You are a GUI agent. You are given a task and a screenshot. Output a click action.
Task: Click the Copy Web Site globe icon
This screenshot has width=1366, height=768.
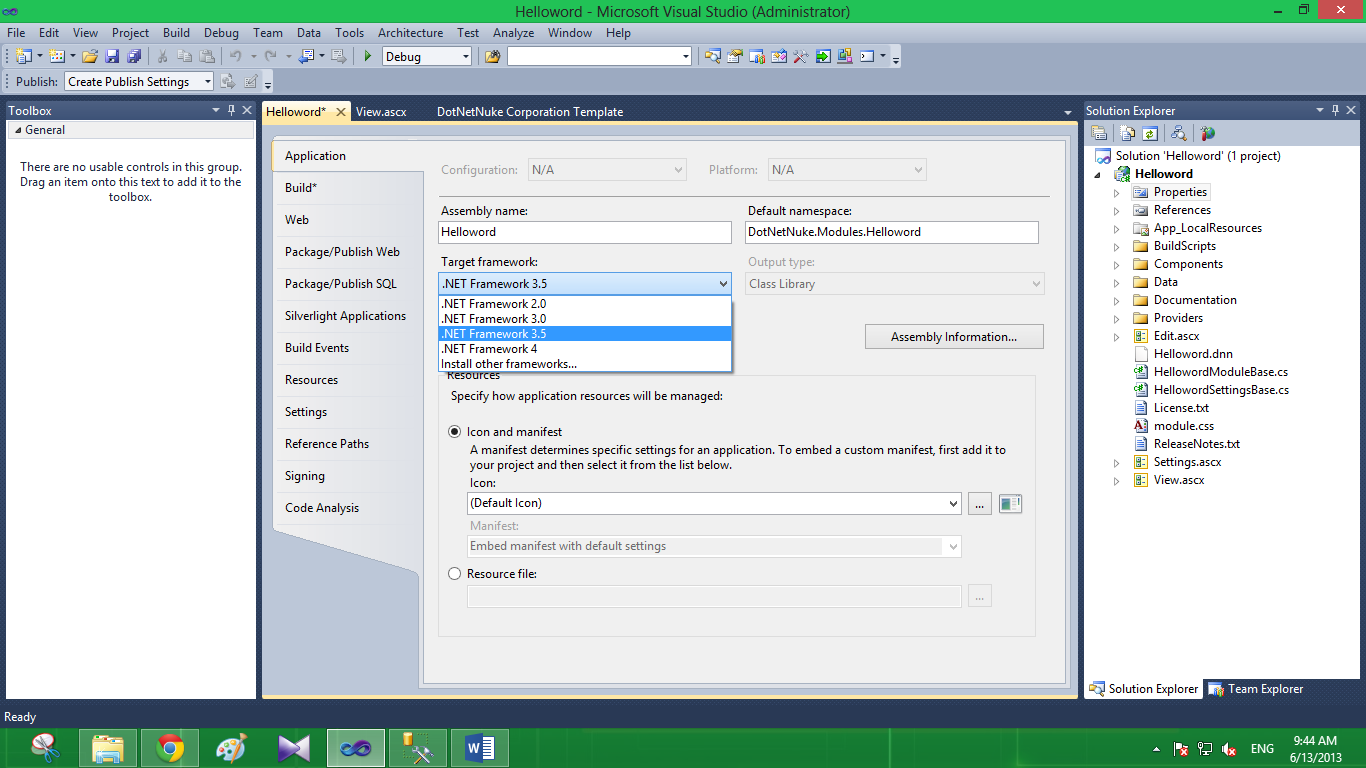pos(1208,133)
